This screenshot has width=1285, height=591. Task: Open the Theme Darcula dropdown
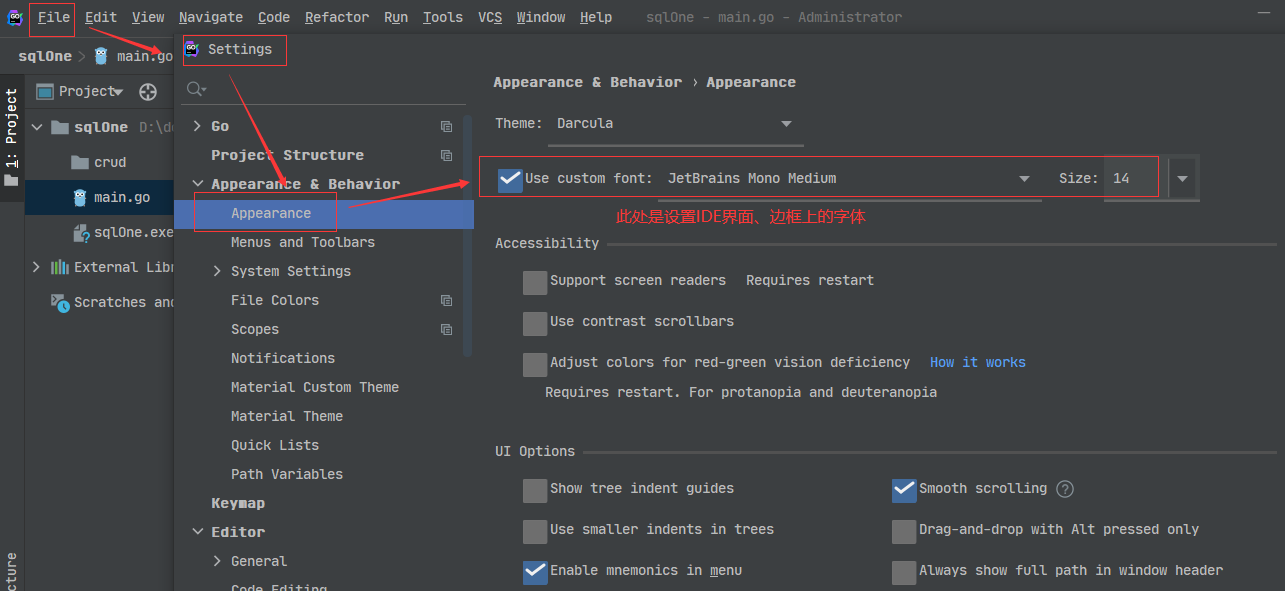(x=675, y=124)
